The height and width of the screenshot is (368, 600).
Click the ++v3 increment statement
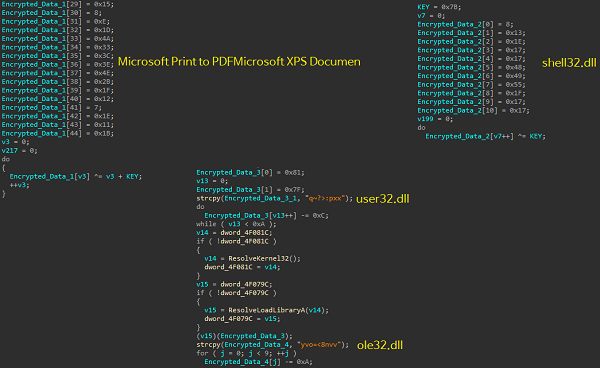point(20,185)
